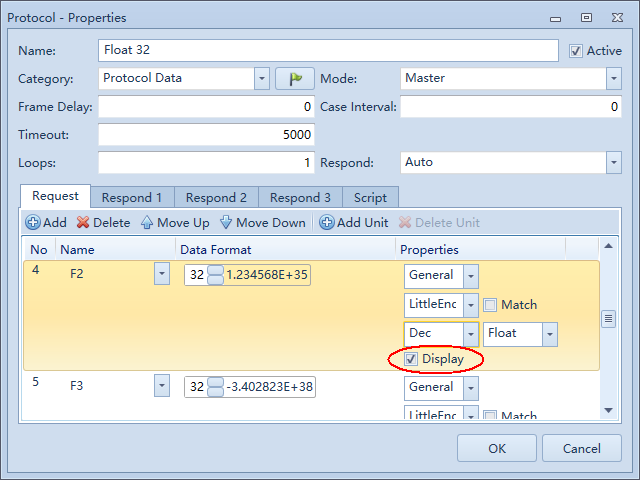Click the Add Unit plus icon
The image size is (640, 480).
pyautogui.click(x=326, y=223)
